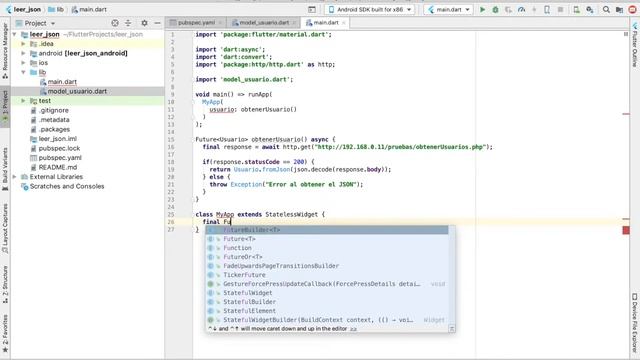This screenshot has height=360, width=640.
Task: Click the completion popup hint link arrows
Action: [x=353, y=329]
